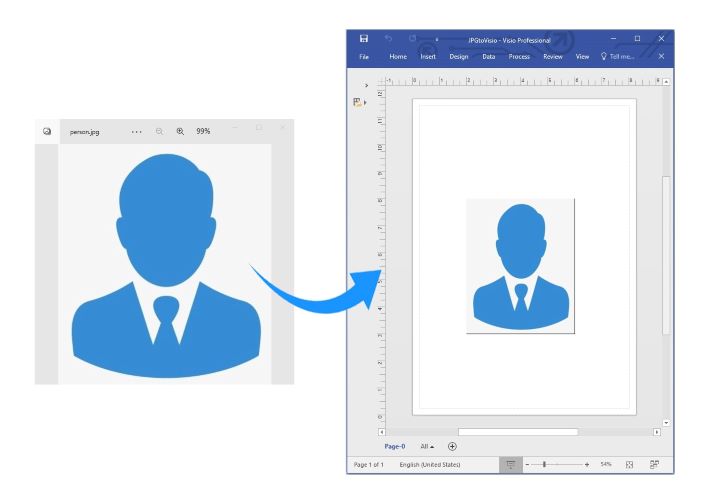Click the Undo arrow in Visio
The image size is (702, 500).
click(387, 39)
